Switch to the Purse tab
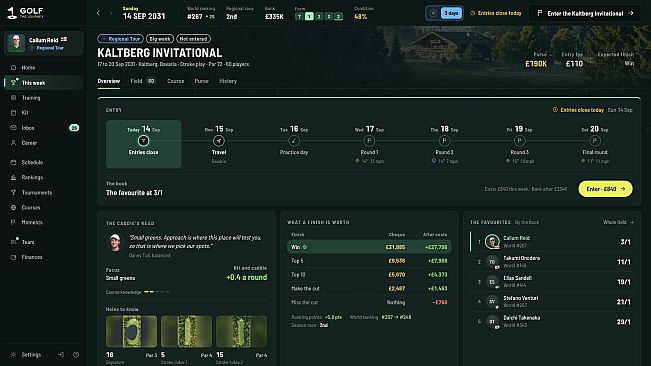 tap(201, 81)
